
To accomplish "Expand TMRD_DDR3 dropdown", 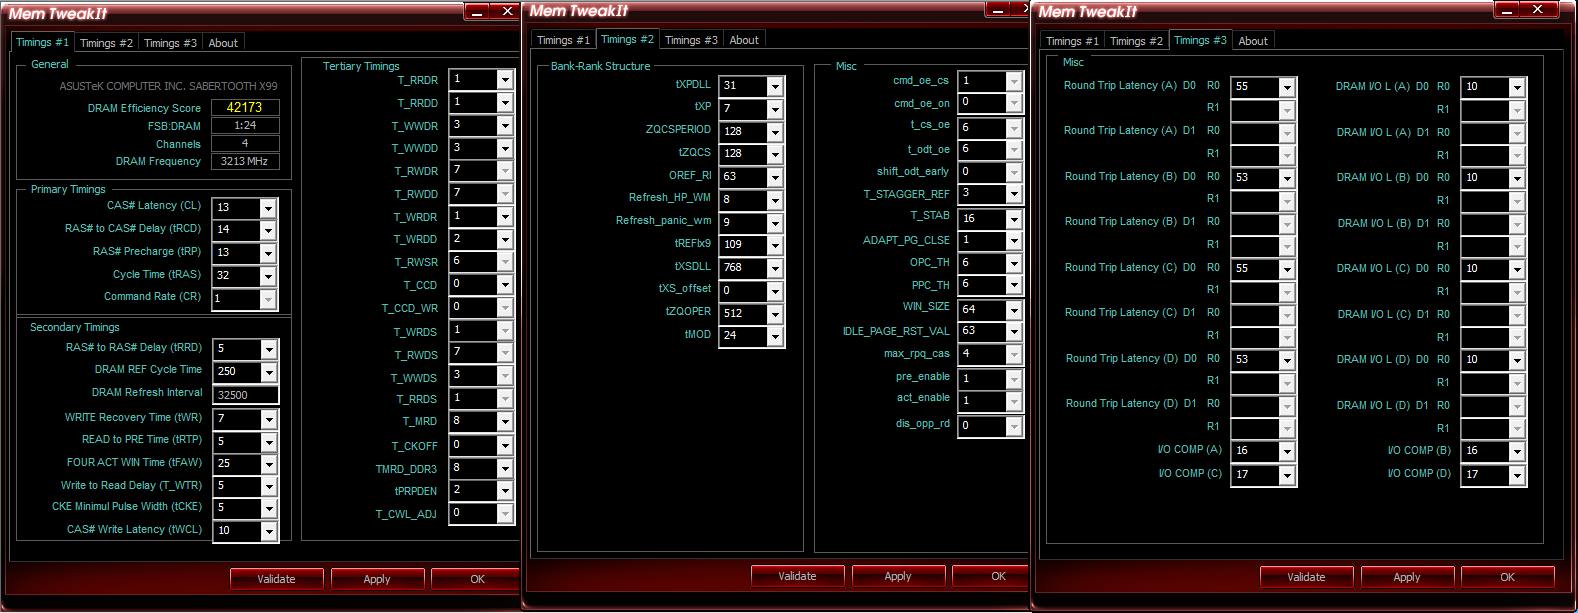I will coord(505,468).
